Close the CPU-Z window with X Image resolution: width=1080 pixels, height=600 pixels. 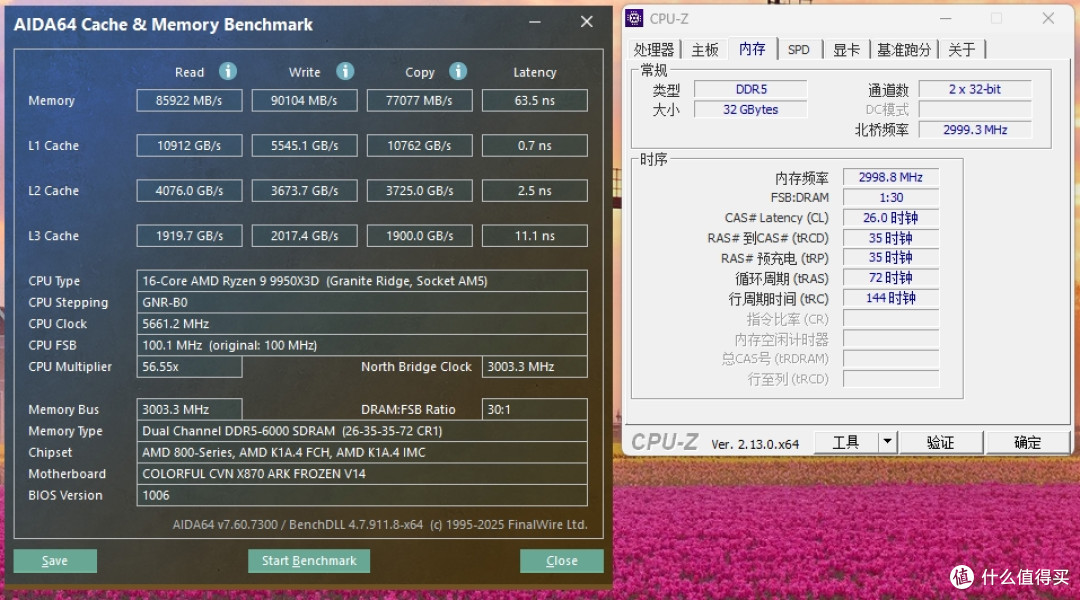(1048, 19)
